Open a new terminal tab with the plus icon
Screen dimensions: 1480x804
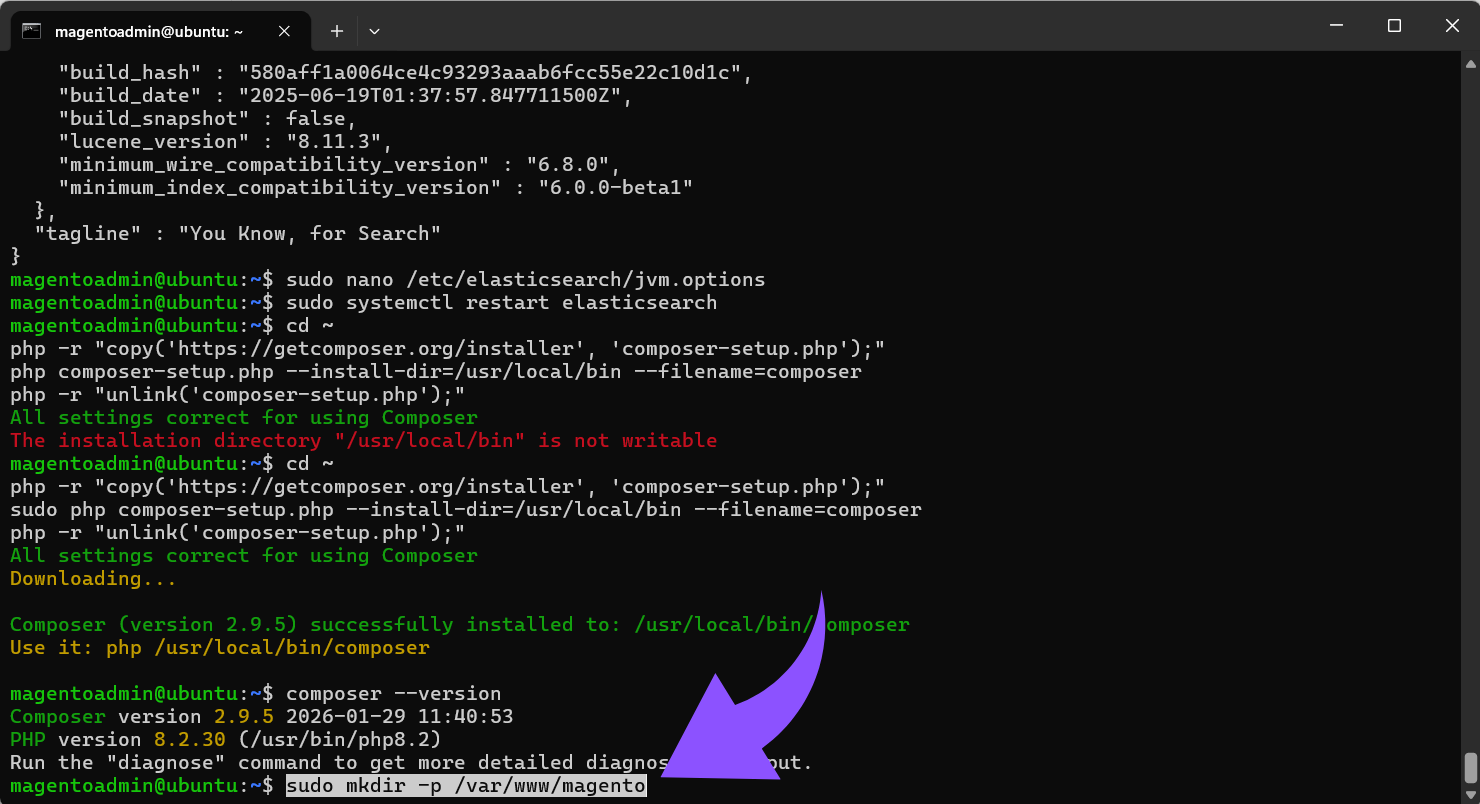click(336, 31)
